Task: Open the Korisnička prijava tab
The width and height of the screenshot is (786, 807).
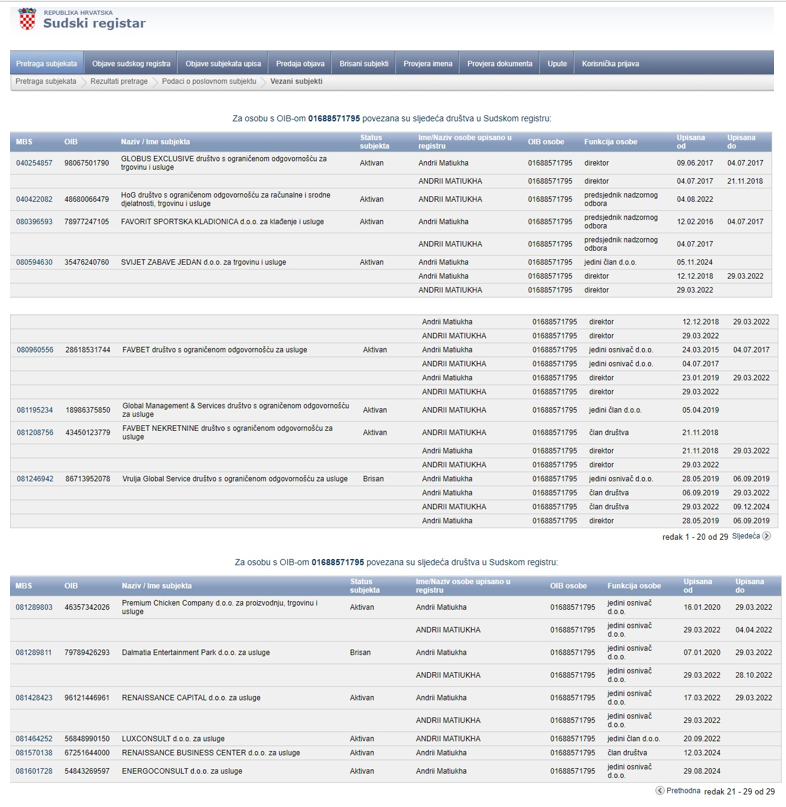Action: point(610,63)
